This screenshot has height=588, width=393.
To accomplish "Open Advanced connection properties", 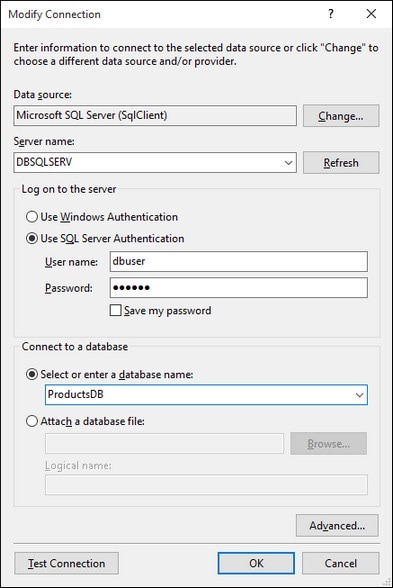I will pos(337,525).
